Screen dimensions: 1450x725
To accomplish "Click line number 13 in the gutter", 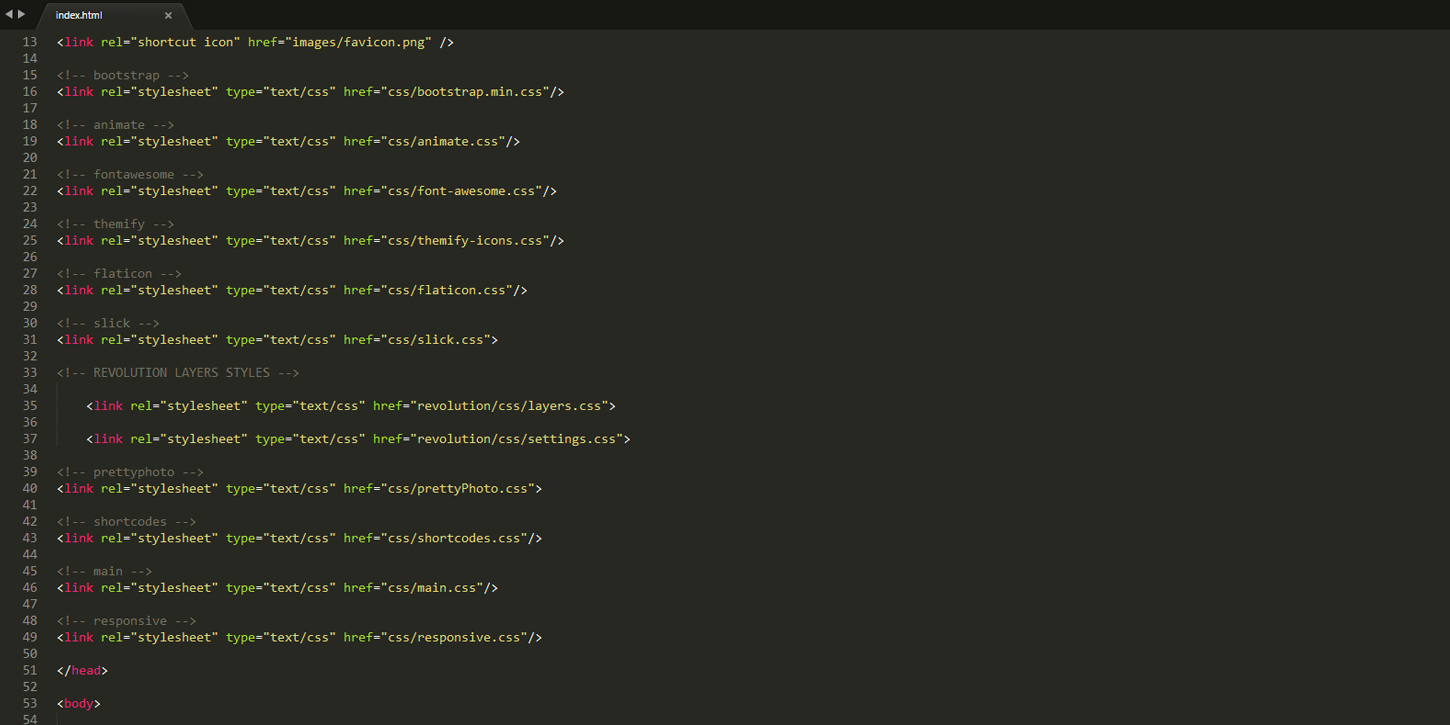I will 29,42.
